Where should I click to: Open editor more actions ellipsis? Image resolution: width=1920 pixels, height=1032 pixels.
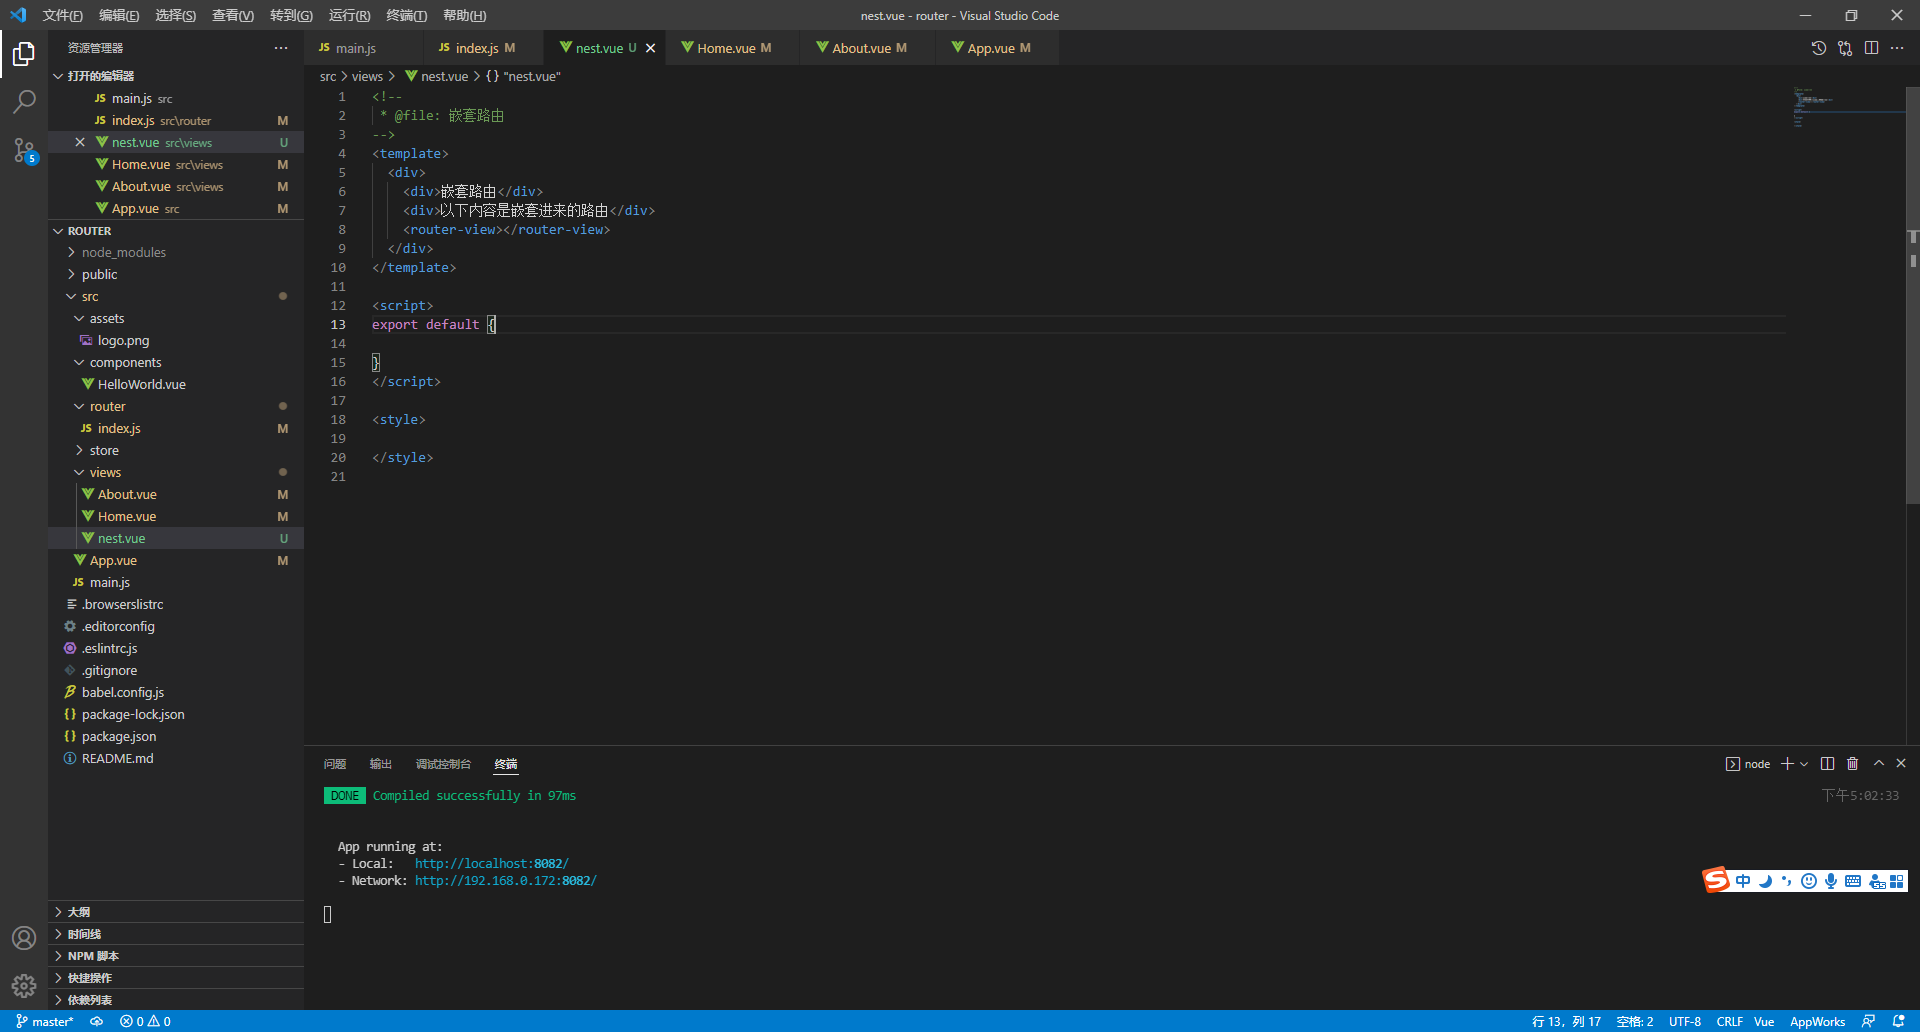1897,48
